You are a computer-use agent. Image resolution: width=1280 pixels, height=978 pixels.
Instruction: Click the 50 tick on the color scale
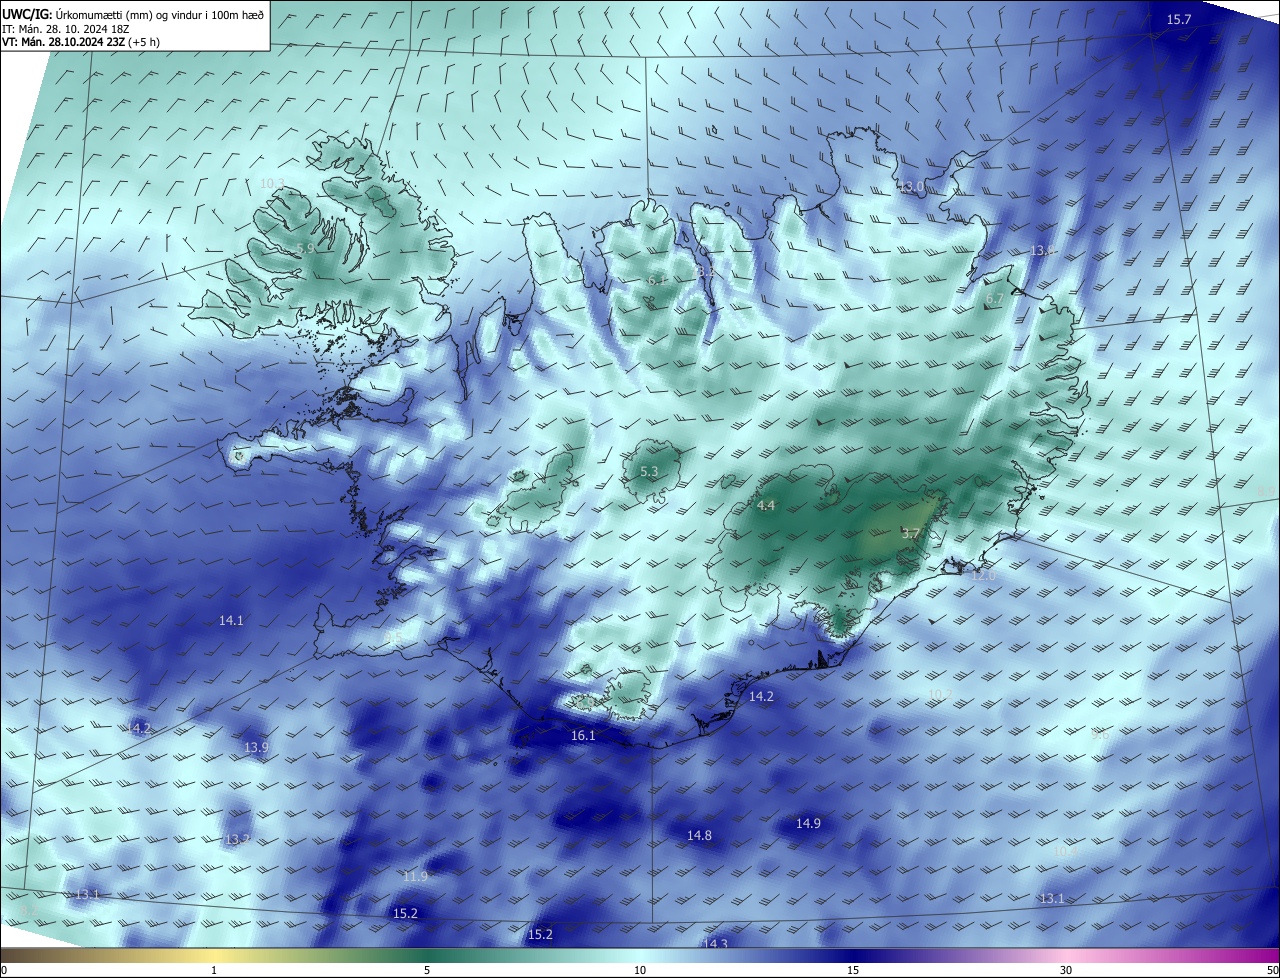tap(1272, 970)
